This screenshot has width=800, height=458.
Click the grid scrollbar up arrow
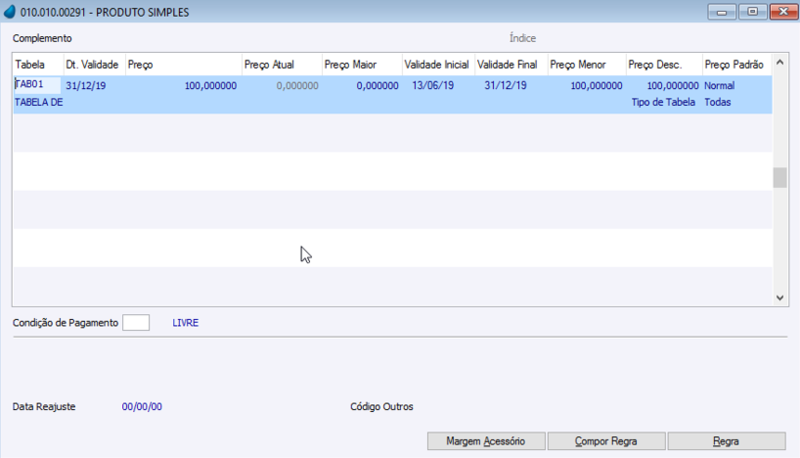[x=780, y=63]
